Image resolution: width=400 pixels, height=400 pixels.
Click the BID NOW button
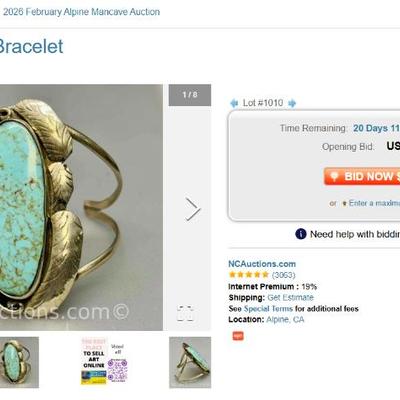pyautogui.click(x=362, y=176)
